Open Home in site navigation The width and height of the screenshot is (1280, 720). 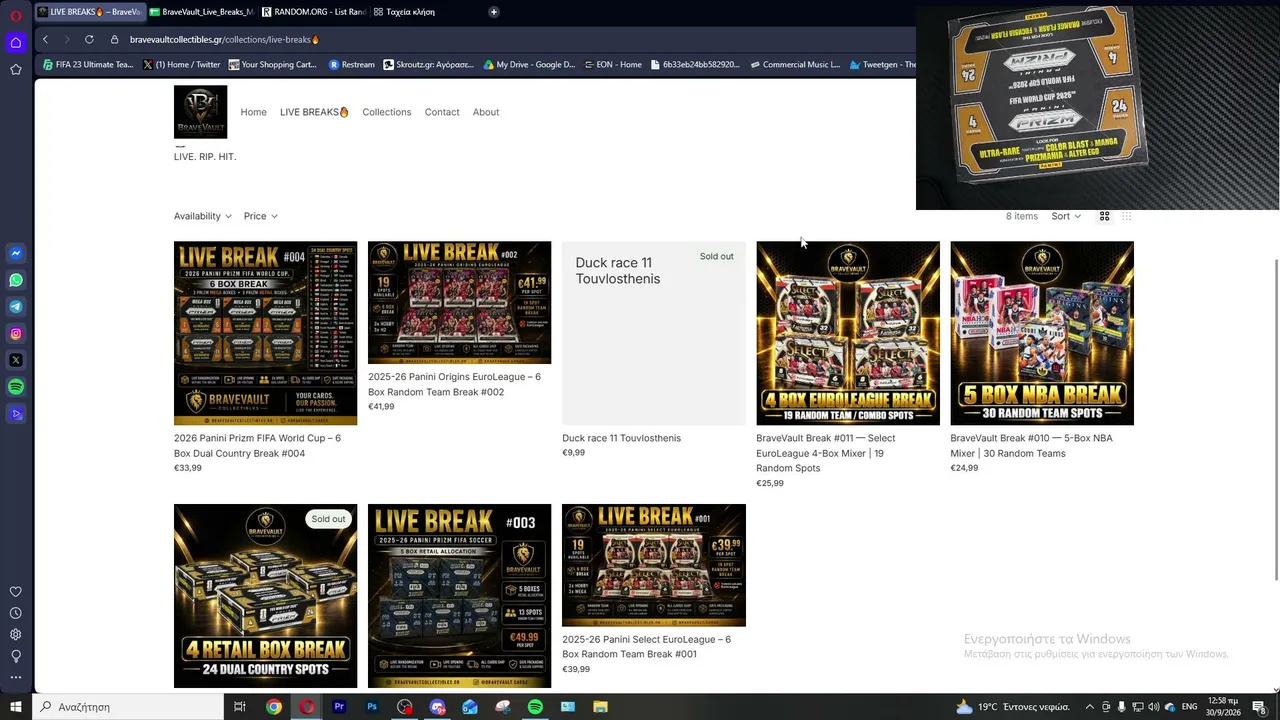tap(253, 112)
